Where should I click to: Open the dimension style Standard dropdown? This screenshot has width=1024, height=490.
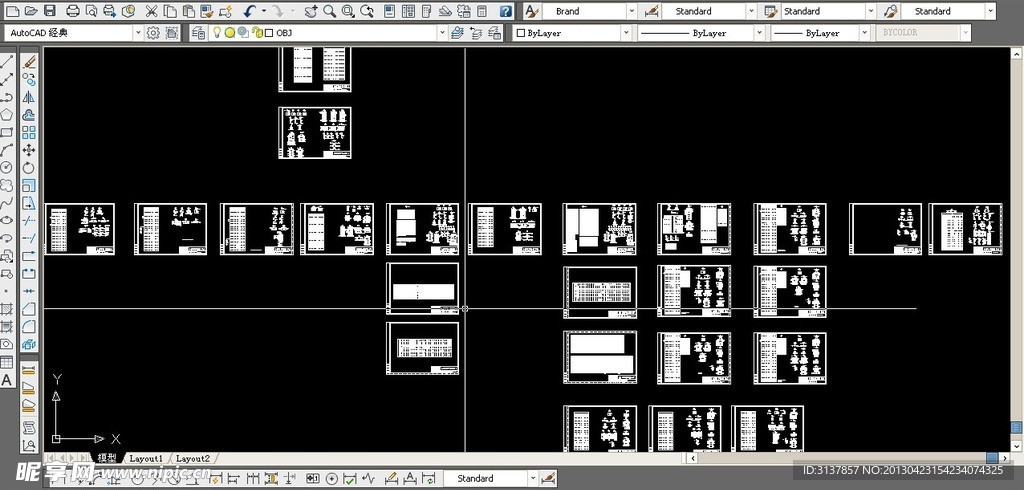(x=751, y=11)
